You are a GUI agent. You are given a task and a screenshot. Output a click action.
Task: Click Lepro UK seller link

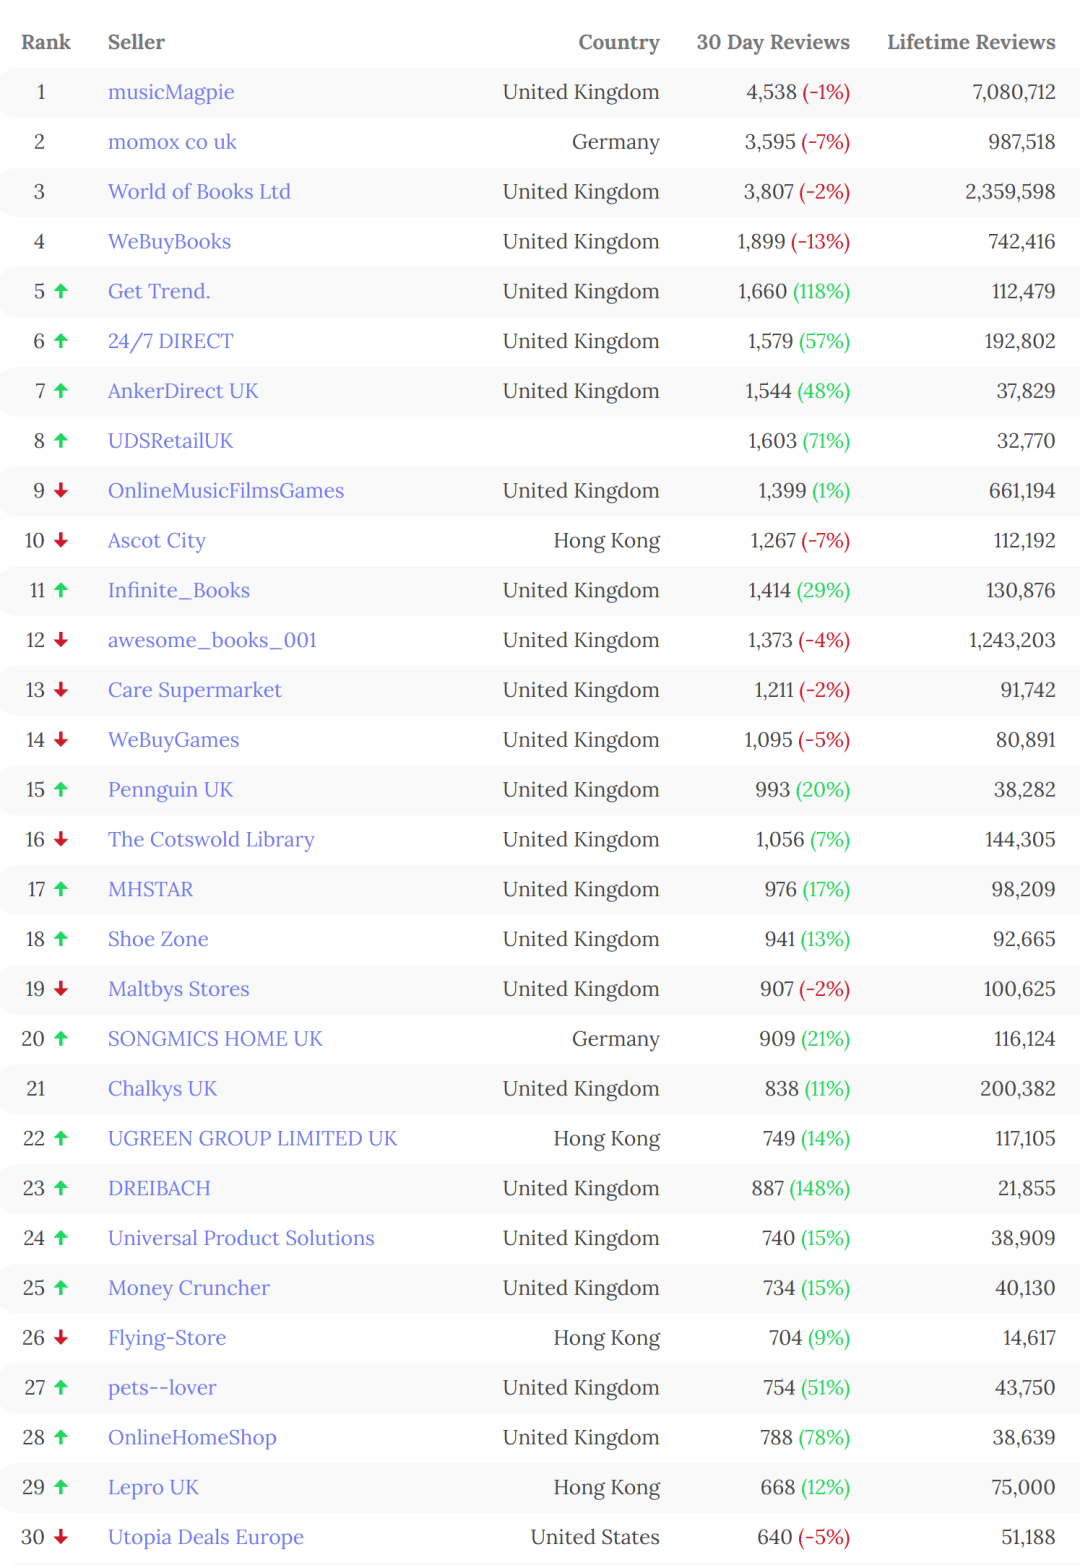(x=153, y=1488)
